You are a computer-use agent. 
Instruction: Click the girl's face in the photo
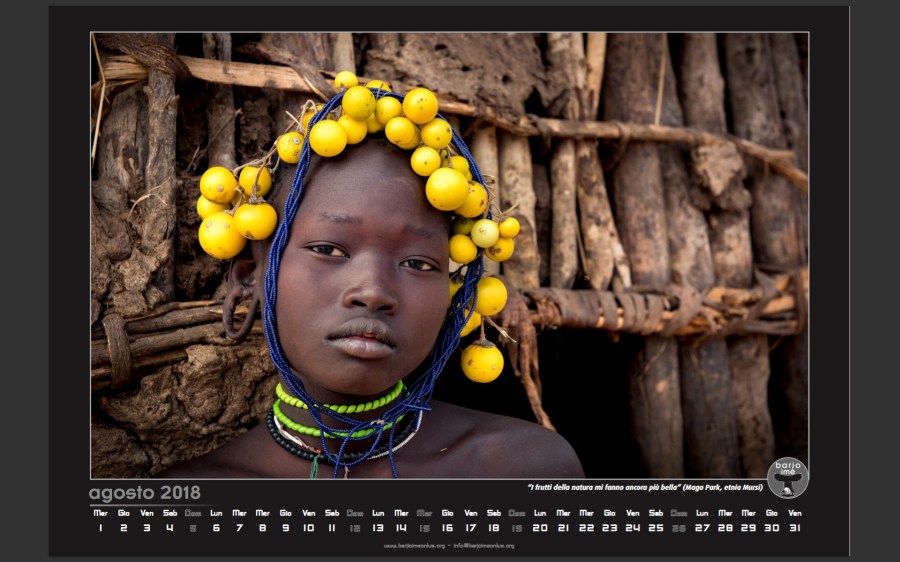[366, 278]
